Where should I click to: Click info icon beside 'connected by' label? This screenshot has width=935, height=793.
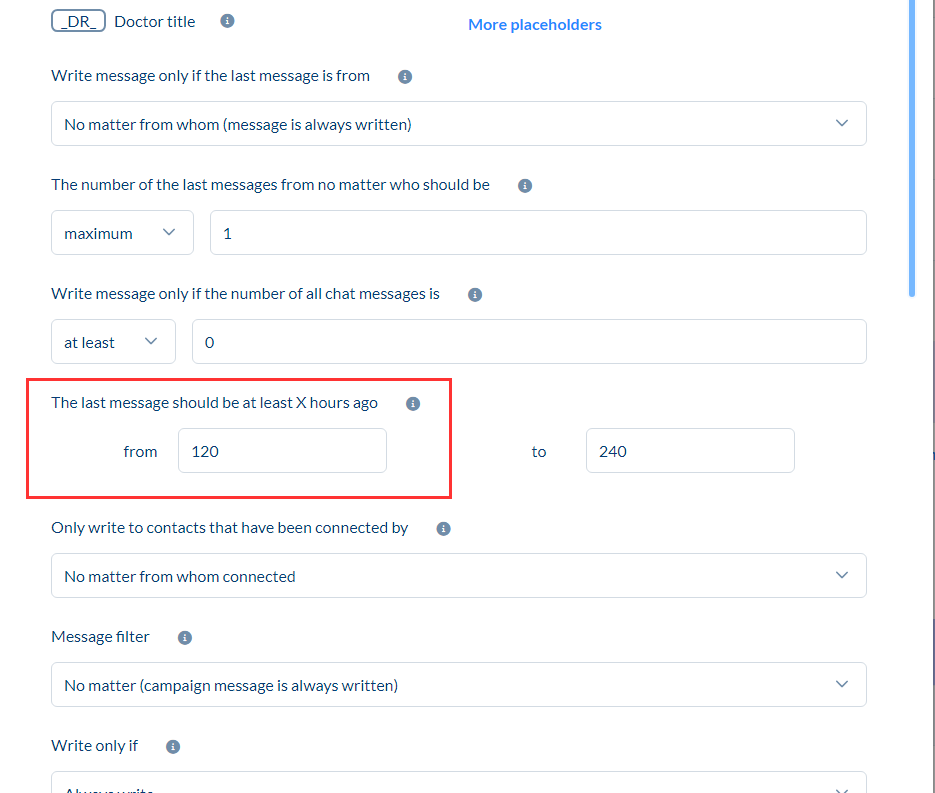tap(444, 529)
